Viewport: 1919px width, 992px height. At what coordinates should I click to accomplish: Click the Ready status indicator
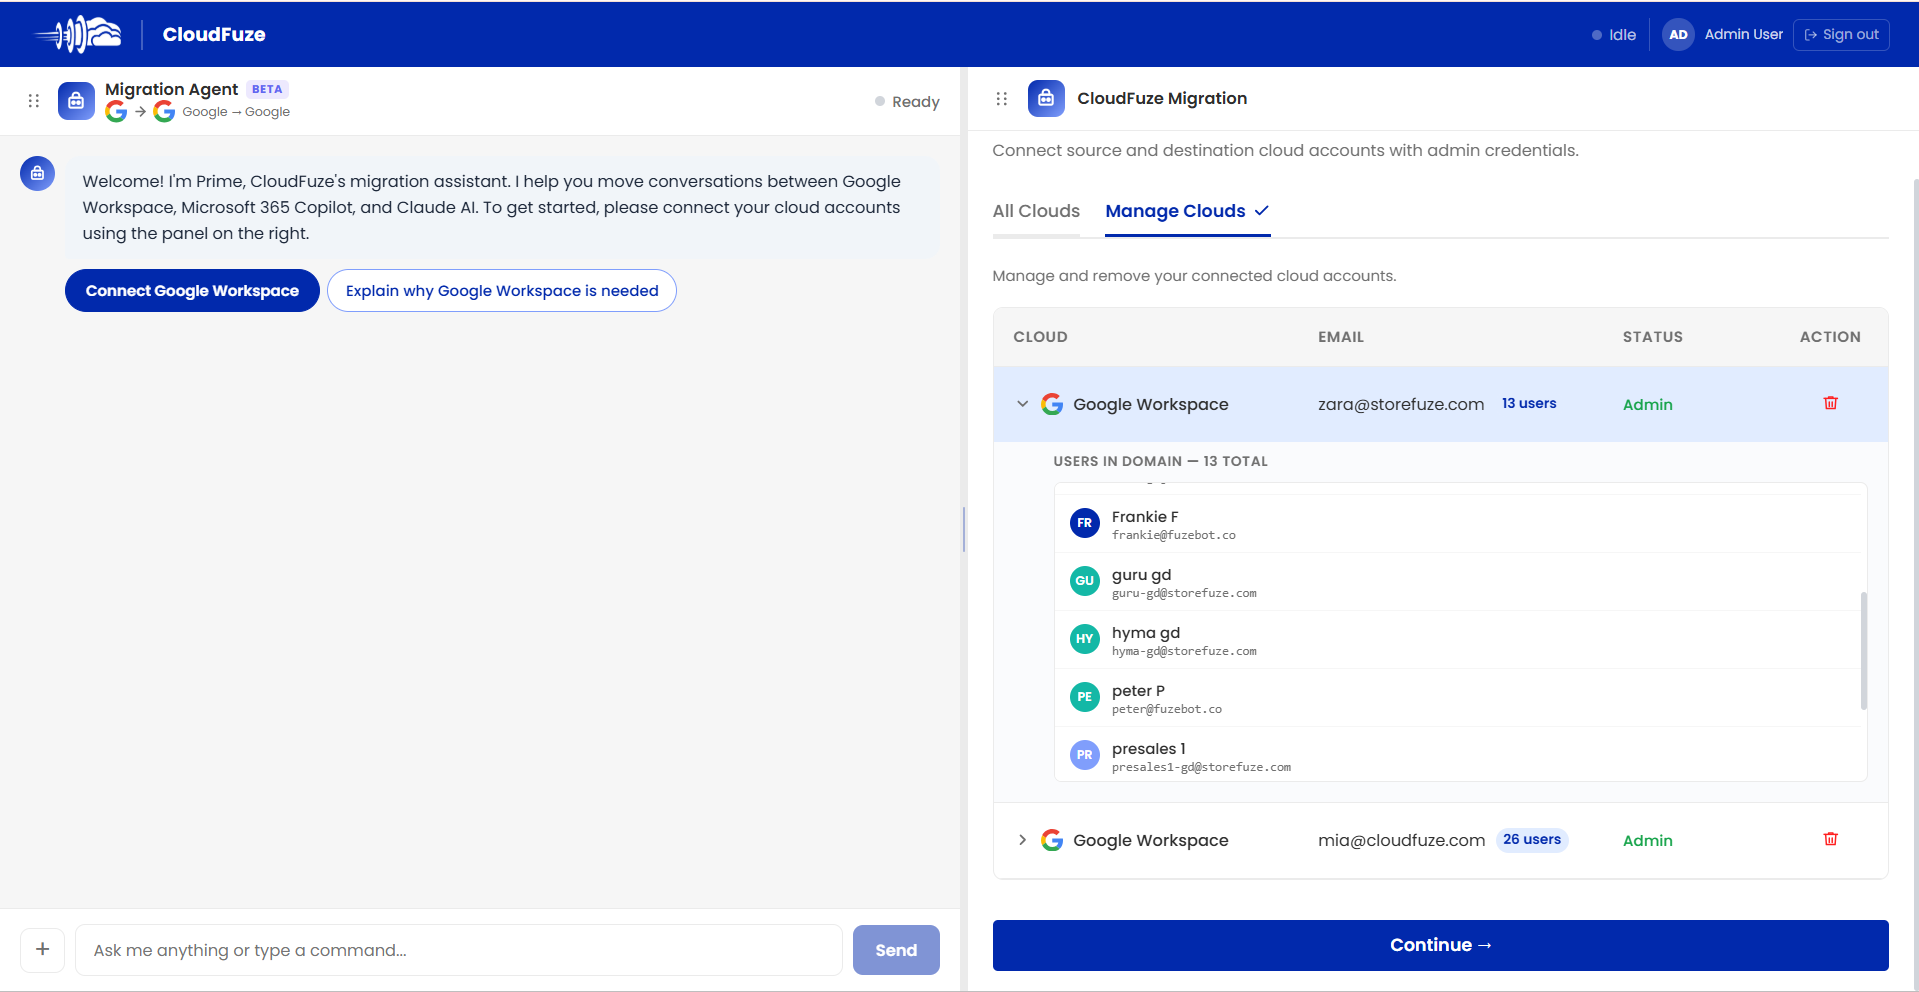point(907,102)
